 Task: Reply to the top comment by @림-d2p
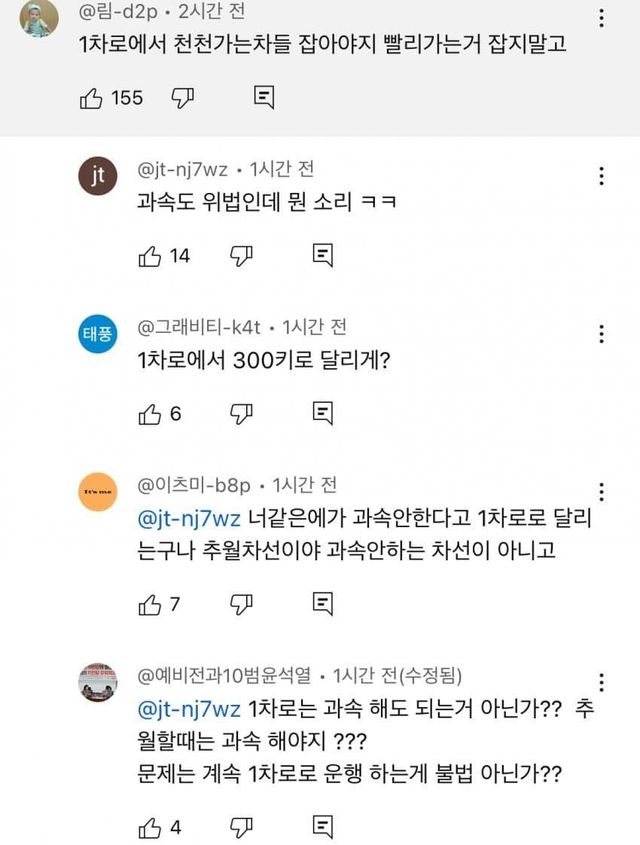(x=264, y=97)
